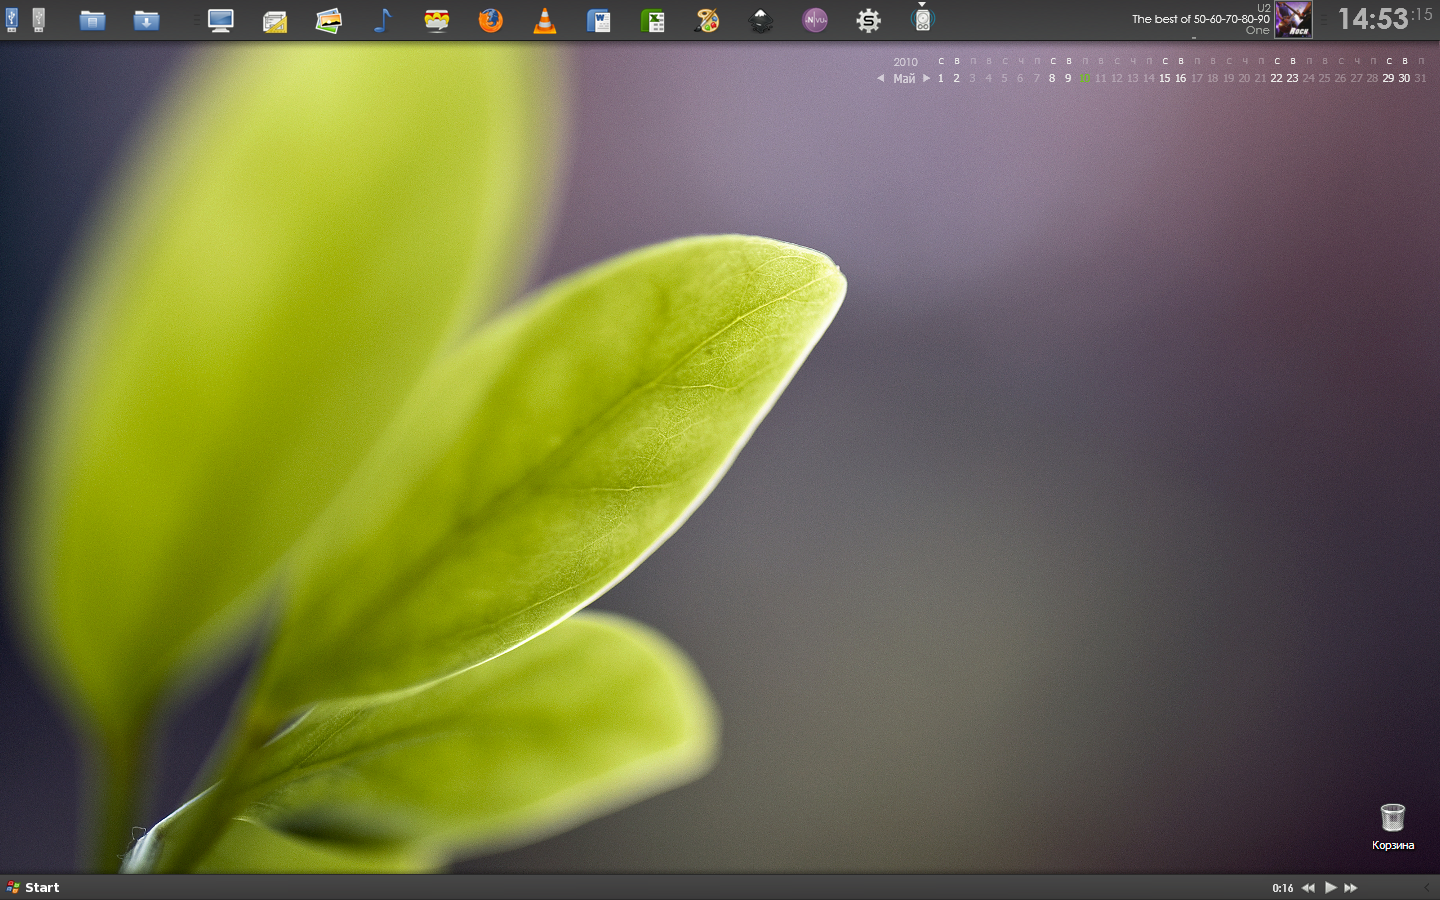This screenshot has height=900, width=1440.
Task: Launch the paint palette application
Action: [x=707, y=20]
